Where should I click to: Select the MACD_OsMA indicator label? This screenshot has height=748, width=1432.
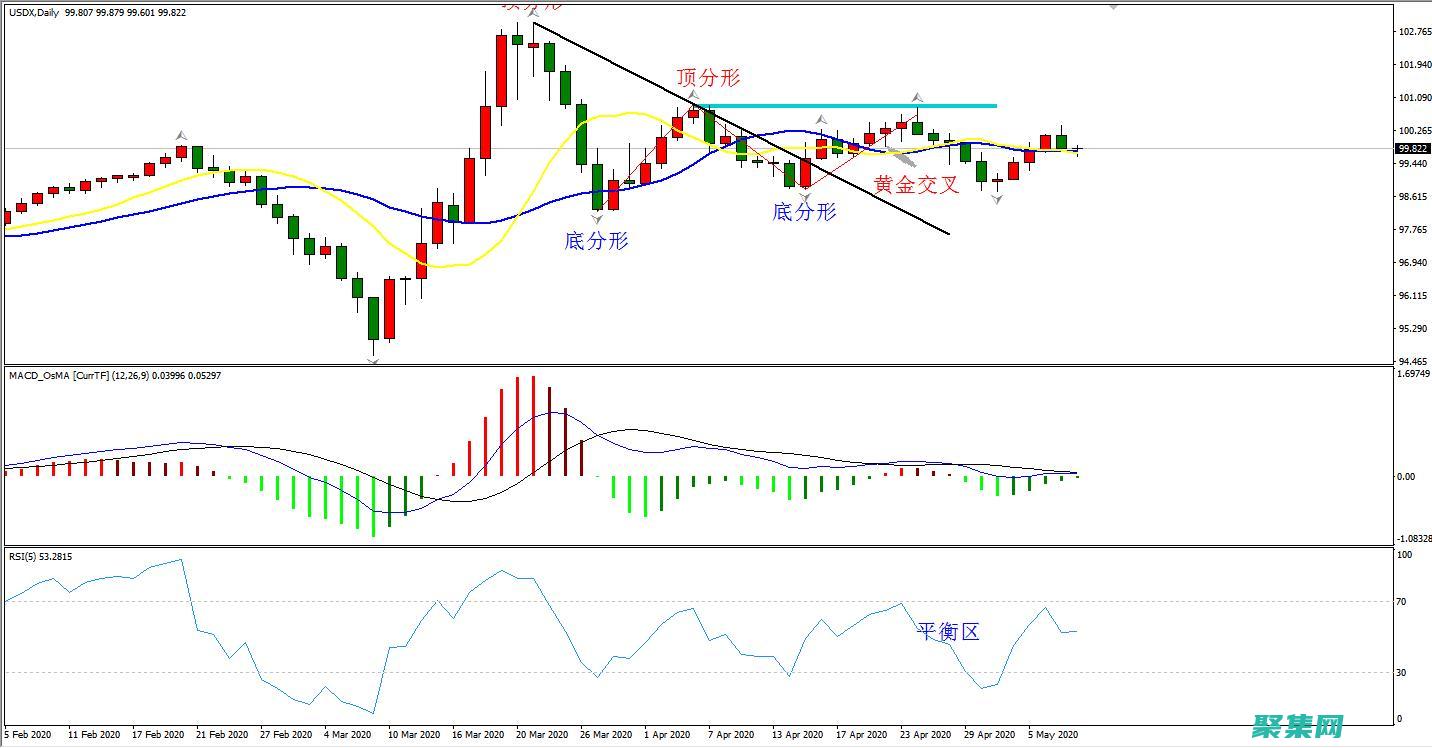40,375
